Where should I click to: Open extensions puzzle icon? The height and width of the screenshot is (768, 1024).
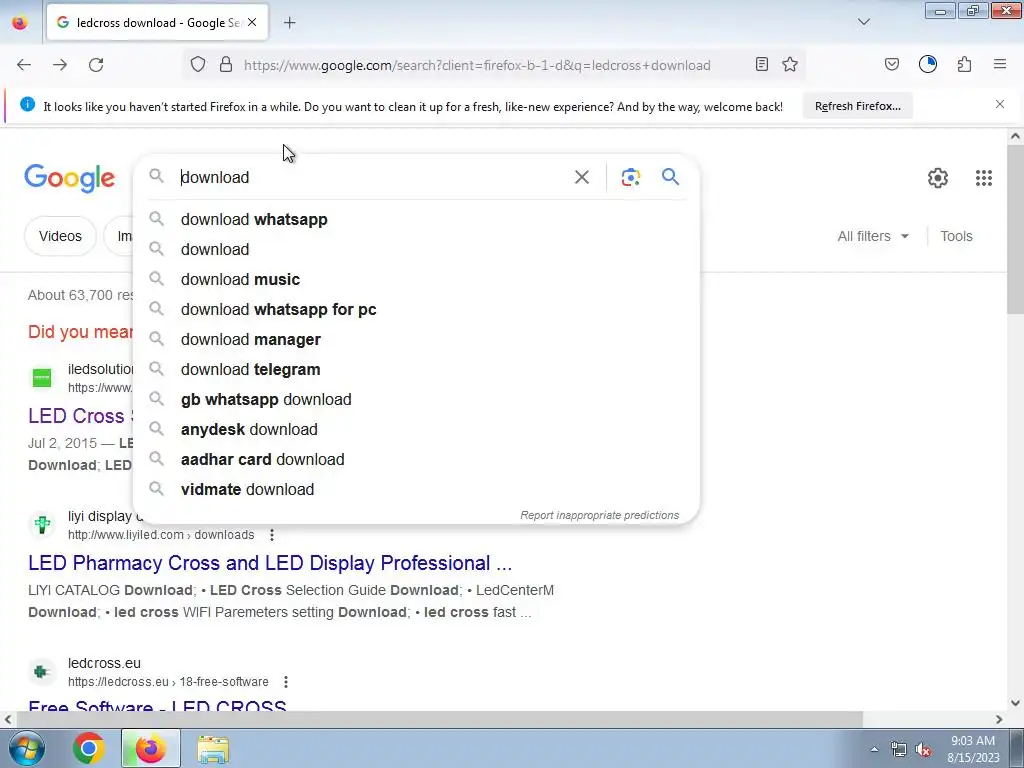(x=964, y=64)
